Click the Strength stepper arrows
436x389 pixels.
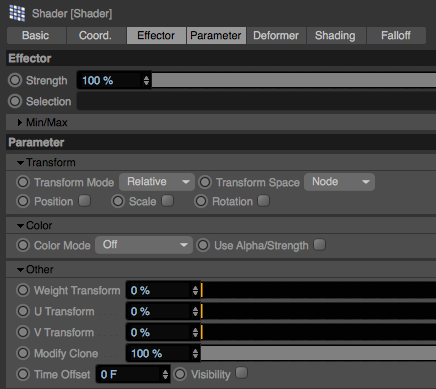[x=146, y=80]
